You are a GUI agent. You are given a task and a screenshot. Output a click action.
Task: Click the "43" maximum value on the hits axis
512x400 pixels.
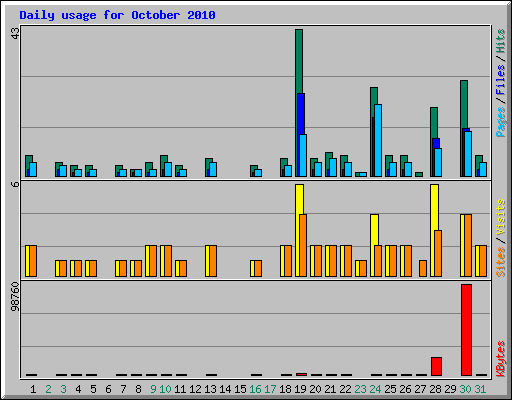coord(15,33)
